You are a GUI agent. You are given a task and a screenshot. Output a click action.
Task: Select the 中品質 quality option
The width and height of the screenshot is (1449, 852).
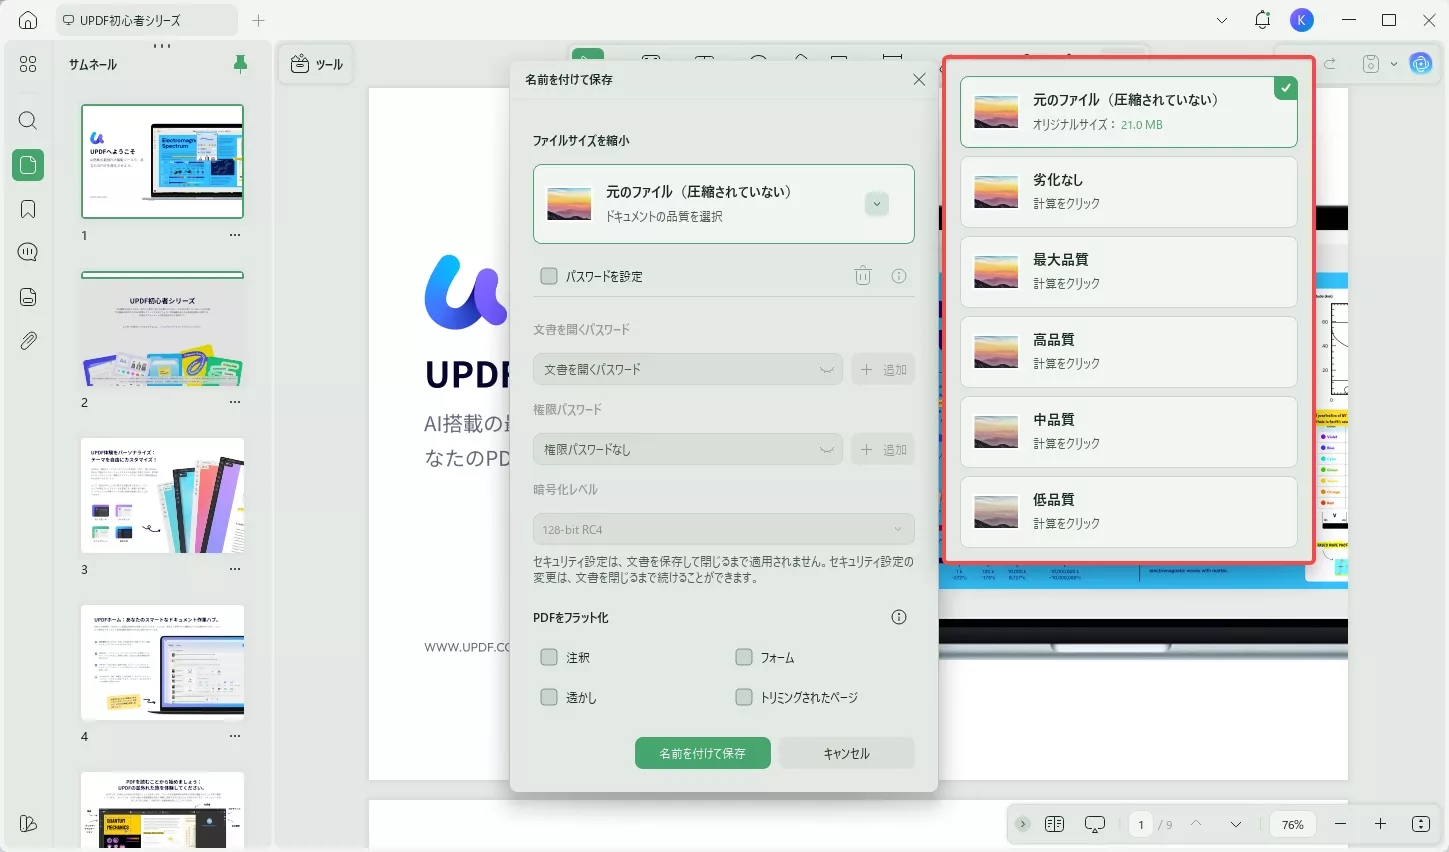pos(1129,432)
